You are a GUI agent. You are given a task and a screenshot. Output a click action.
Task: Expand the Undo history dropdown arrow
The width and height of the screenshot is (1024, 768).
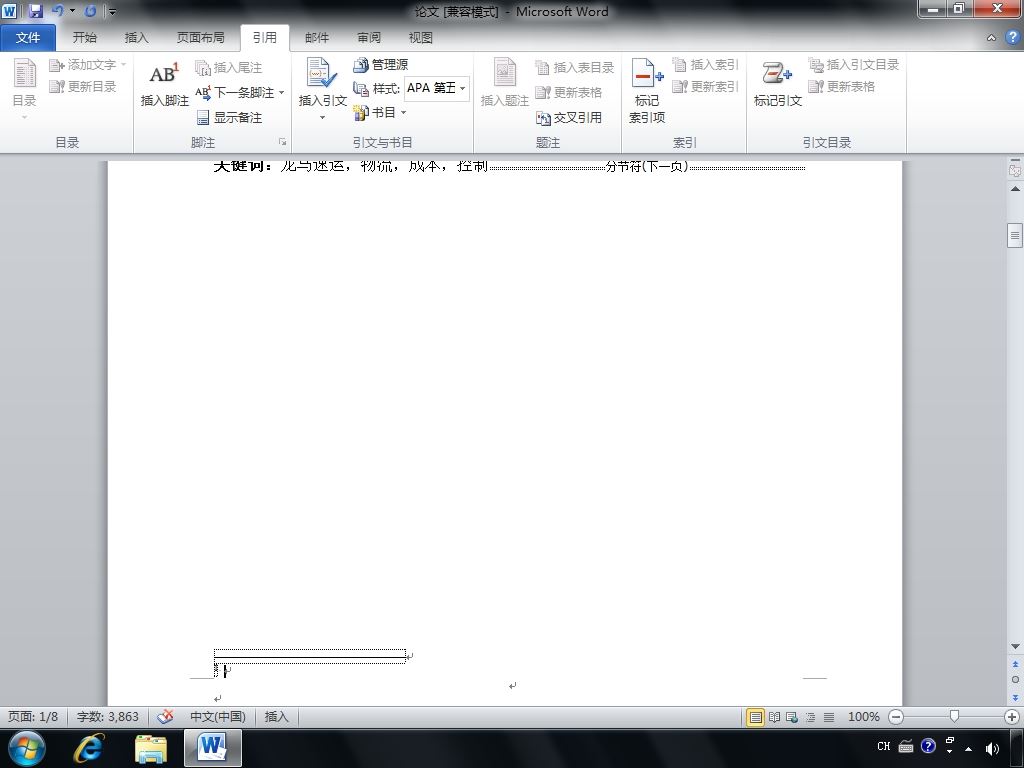[x=72, y=11]
